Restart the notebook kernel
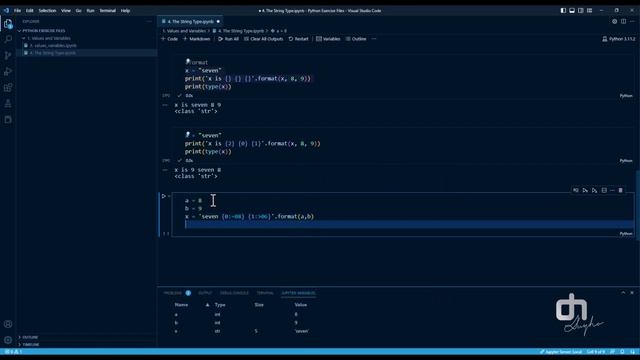This screenshot has height=360, width=640. pyautogui.click(x=298, y=39)
